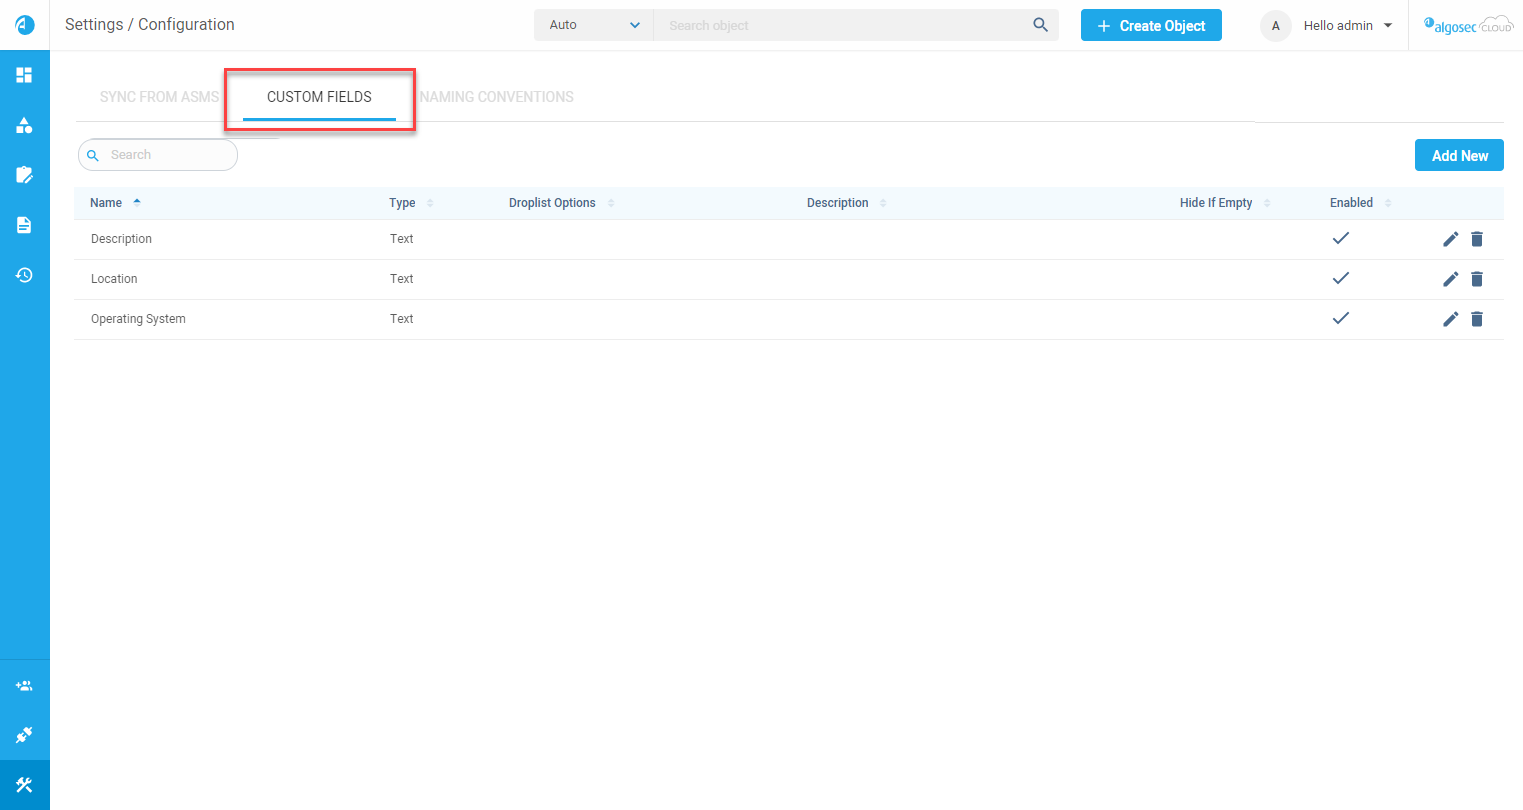The image size is (1523, 810).
Task: Sort the table by the Name column
Action: (x=106, y=203)
